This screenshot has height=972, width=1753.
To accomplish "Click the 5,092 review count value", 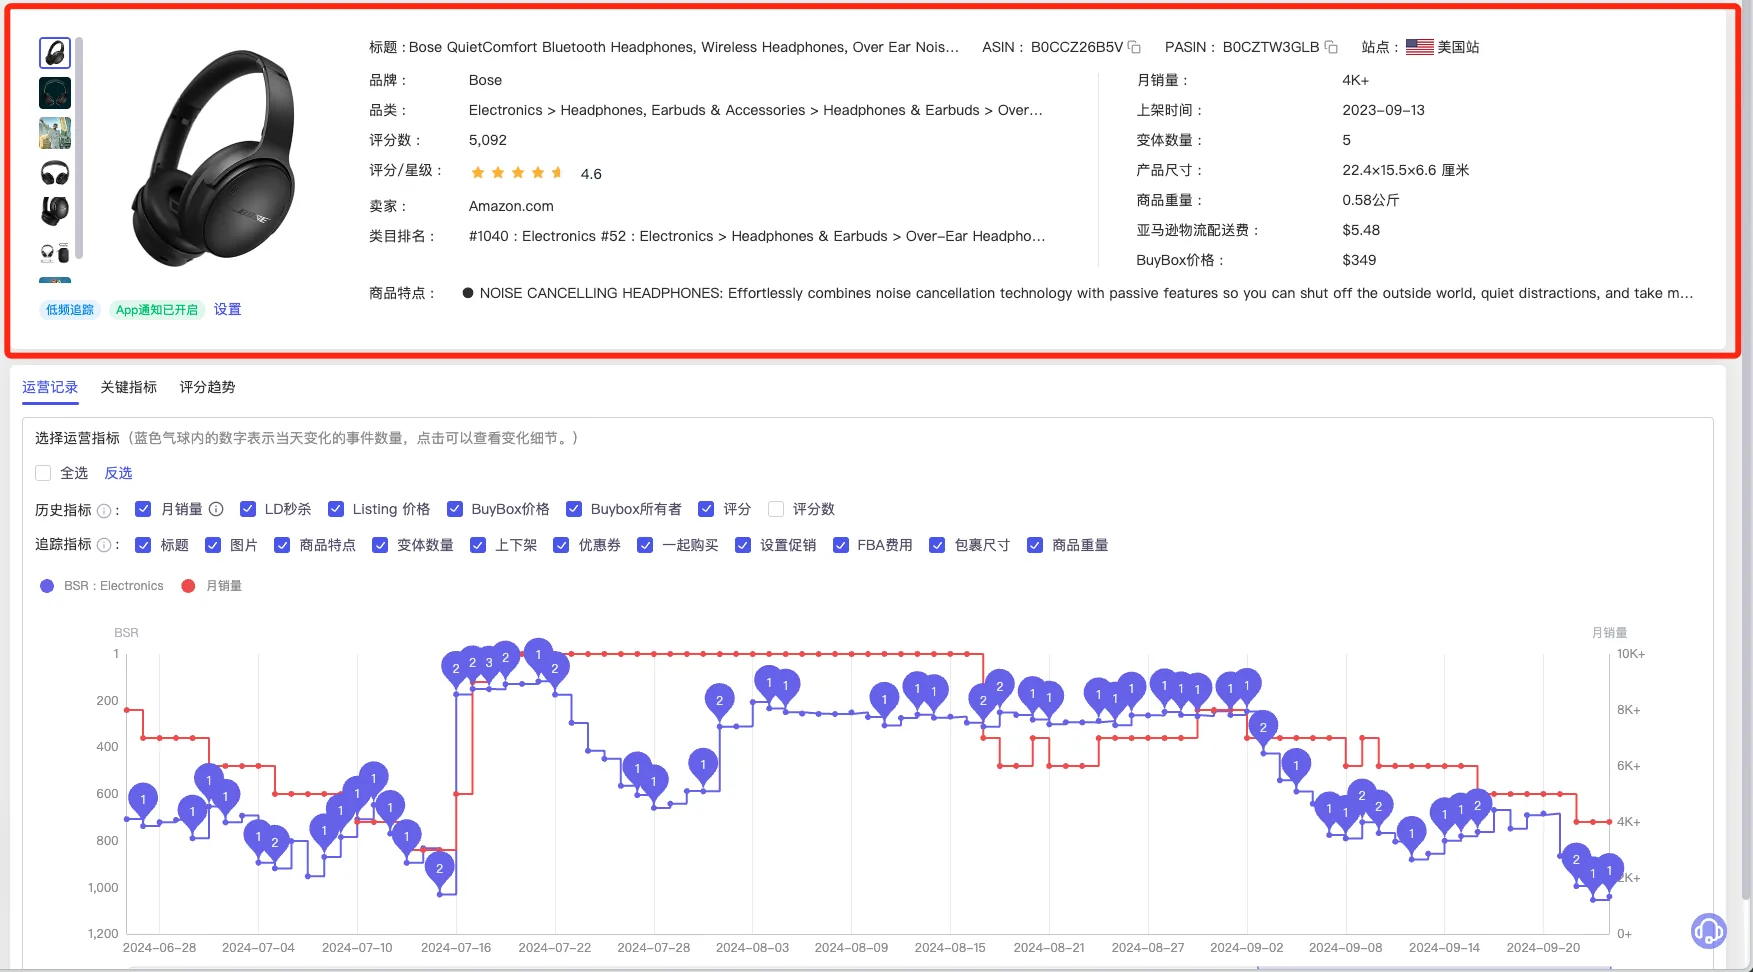I will [x=488, y=140].
